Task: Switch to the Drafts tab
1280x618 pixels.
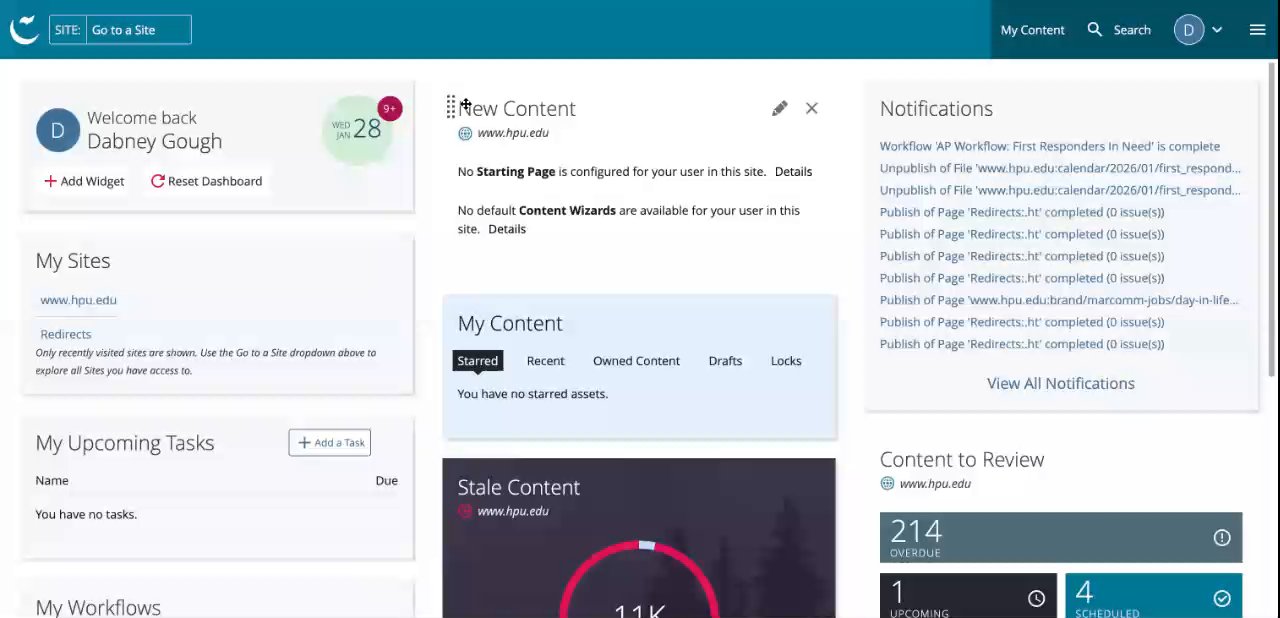Action: click(x=725, y=361)
